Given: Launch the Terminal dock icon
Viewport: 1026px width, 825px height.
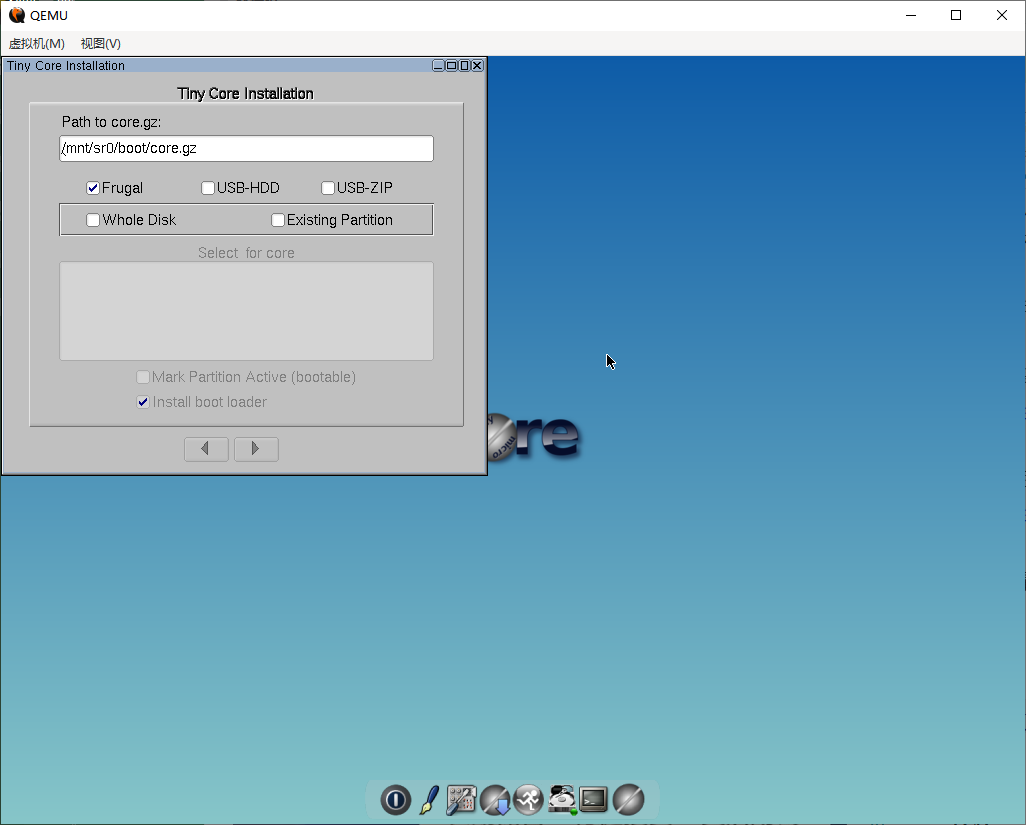Looking at the screenshot, I should point(593,799).
